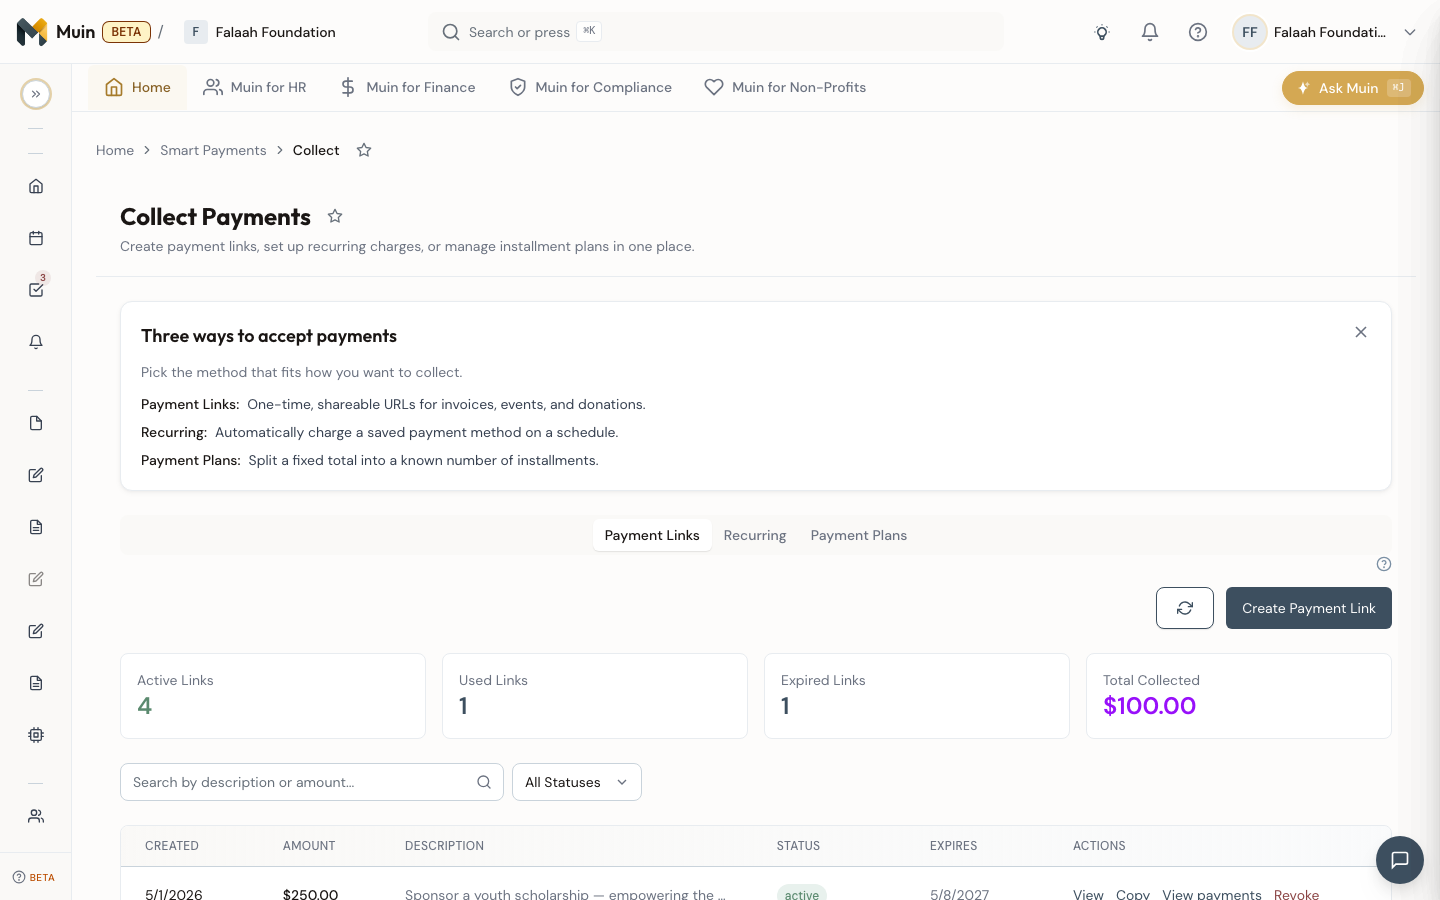This screenshot has width=1440, height=900.
Task: Open the people group sidebar icon
Action: (36, 816)
